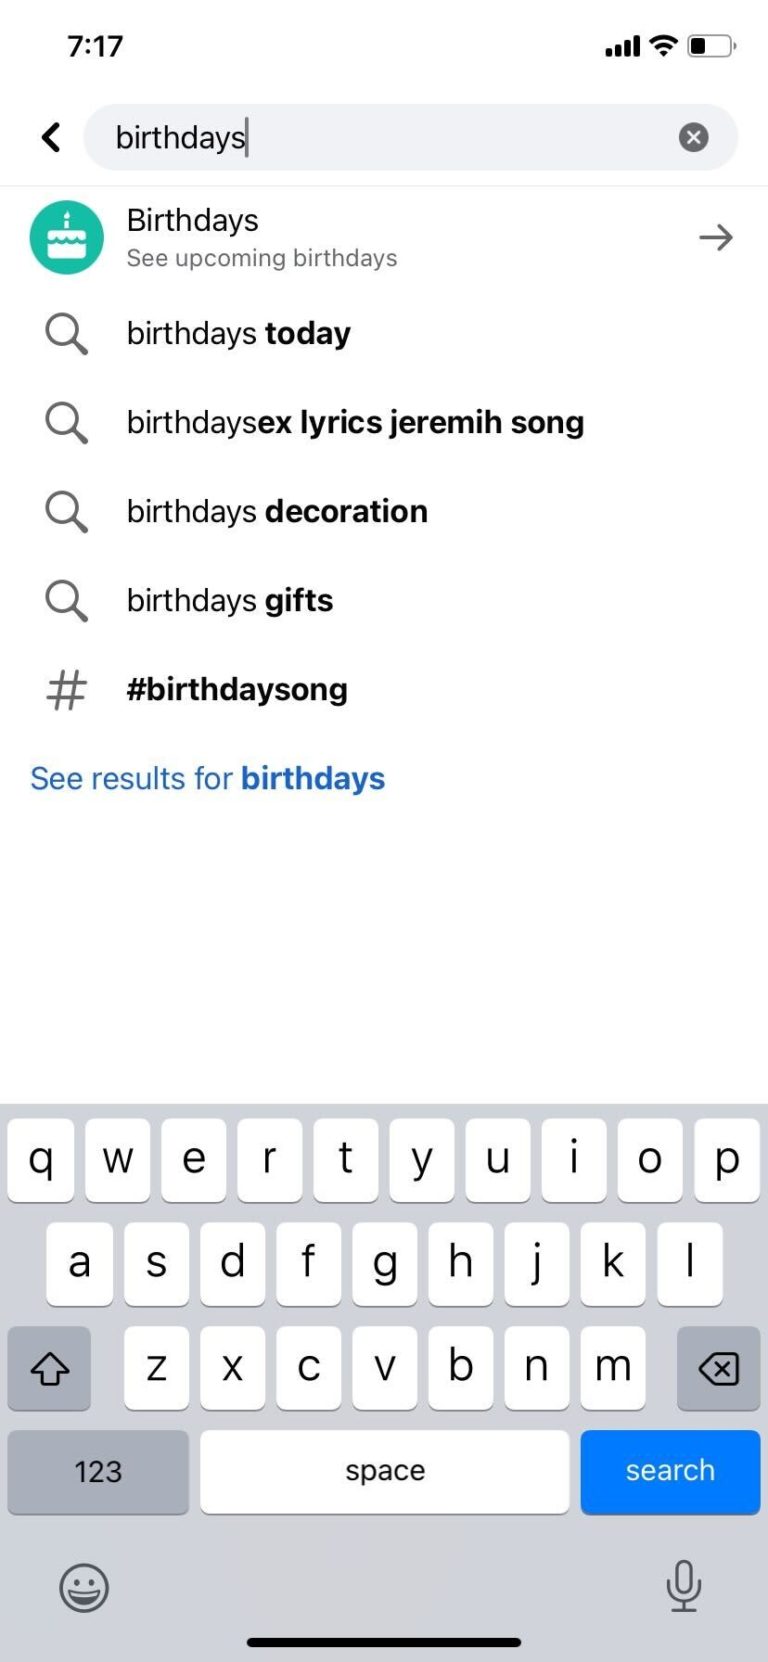The height and width of the screenshot is (1662, 768).
Task: Select the suggestion birthdays gifts
Action: (229, 600)
